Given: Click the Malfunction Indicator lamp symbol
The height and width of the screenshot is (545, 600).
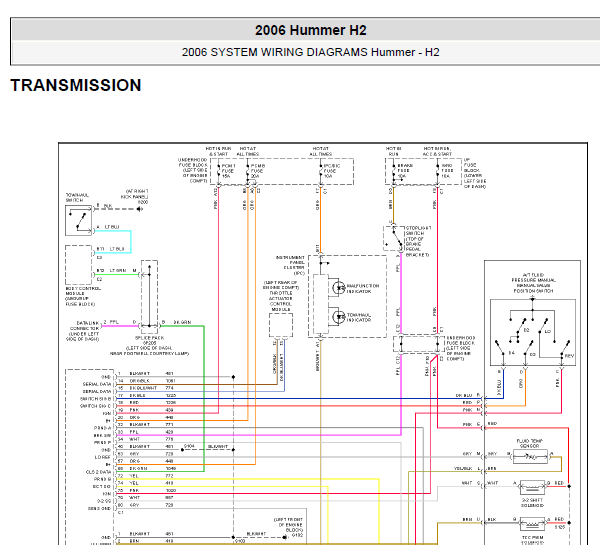Looking at the screenshot, I should [338, 288].
